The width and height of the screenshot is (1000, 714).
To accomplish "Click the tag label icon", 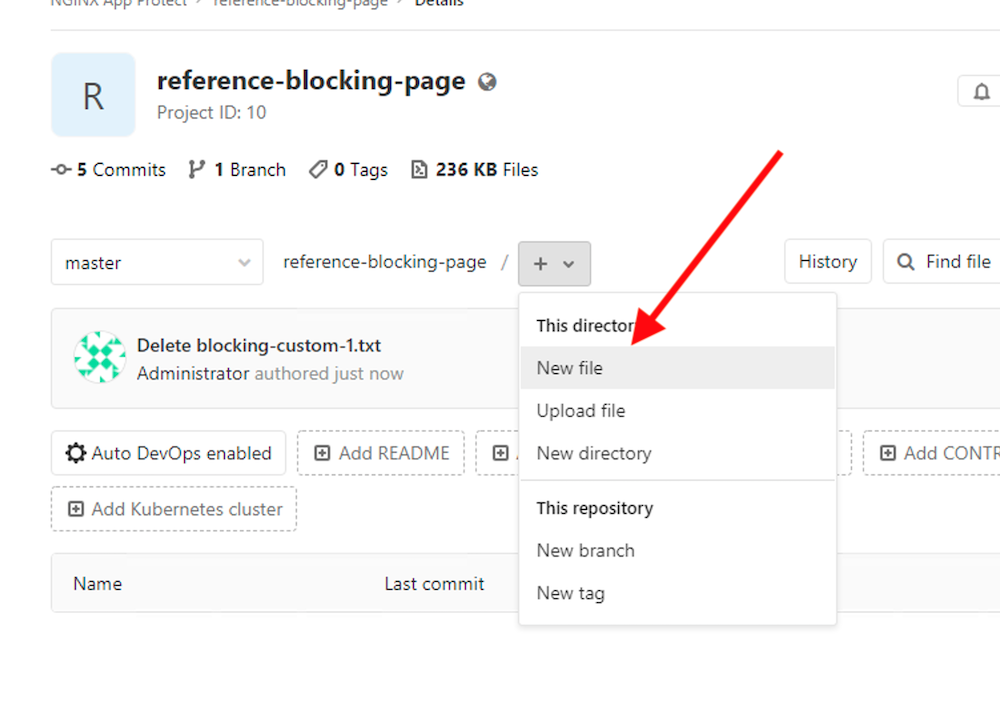I will click(x=318, y=170).
